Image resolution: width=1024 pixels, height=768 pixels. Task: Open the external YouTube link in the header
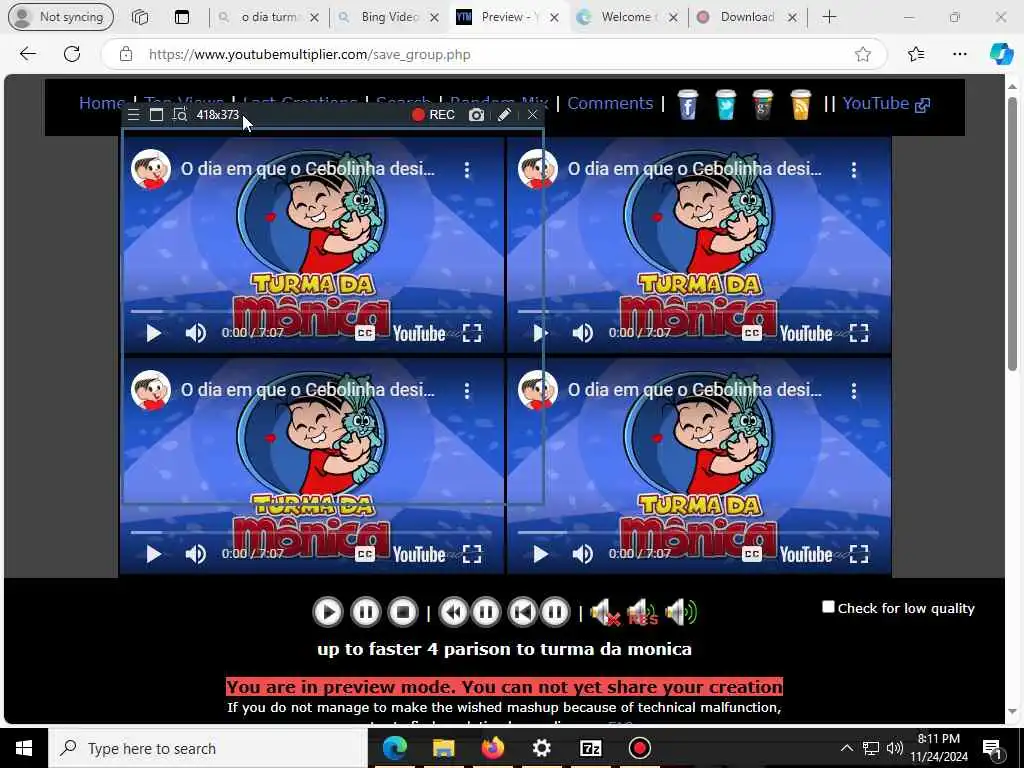(x=886, y=103)
